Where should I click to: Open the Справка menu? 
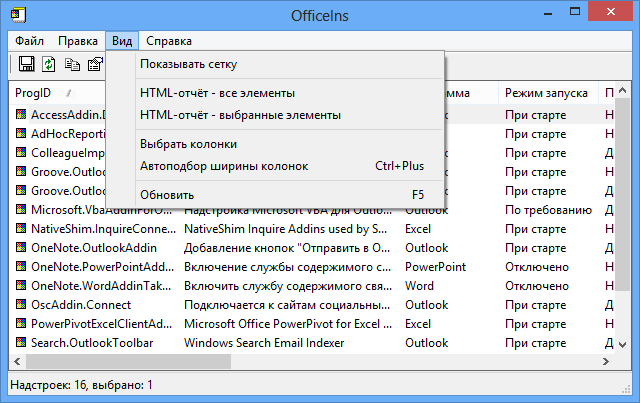click(169, 41)
